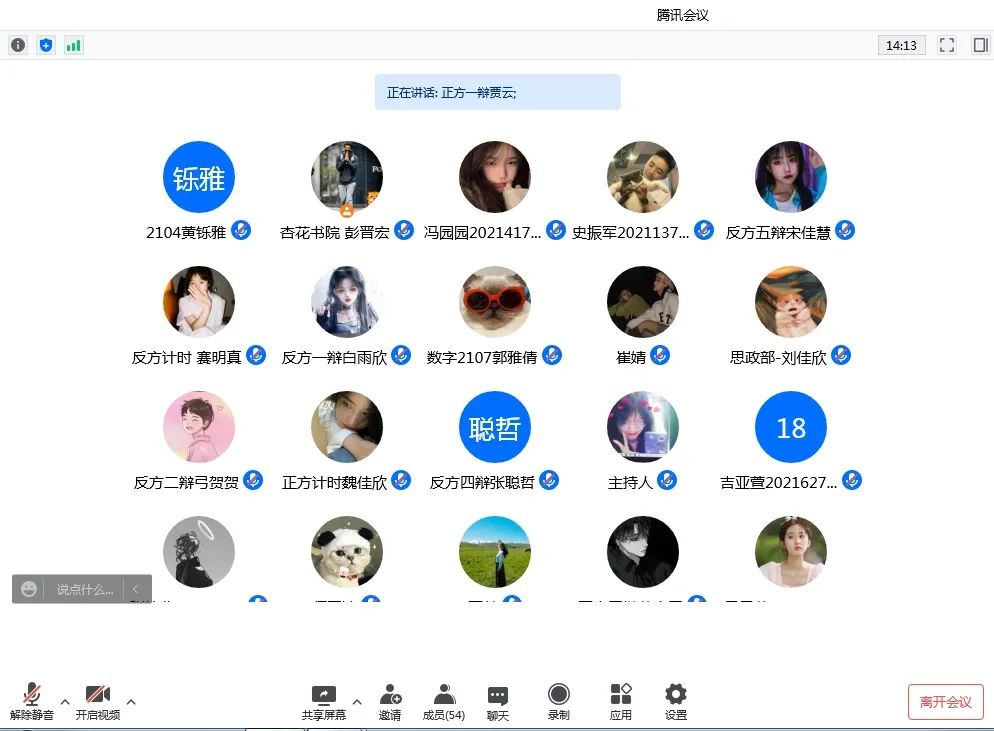Click the mic icon next to 主持人
Viewport: 994px width, 731px height.
(x=667, y=480)
